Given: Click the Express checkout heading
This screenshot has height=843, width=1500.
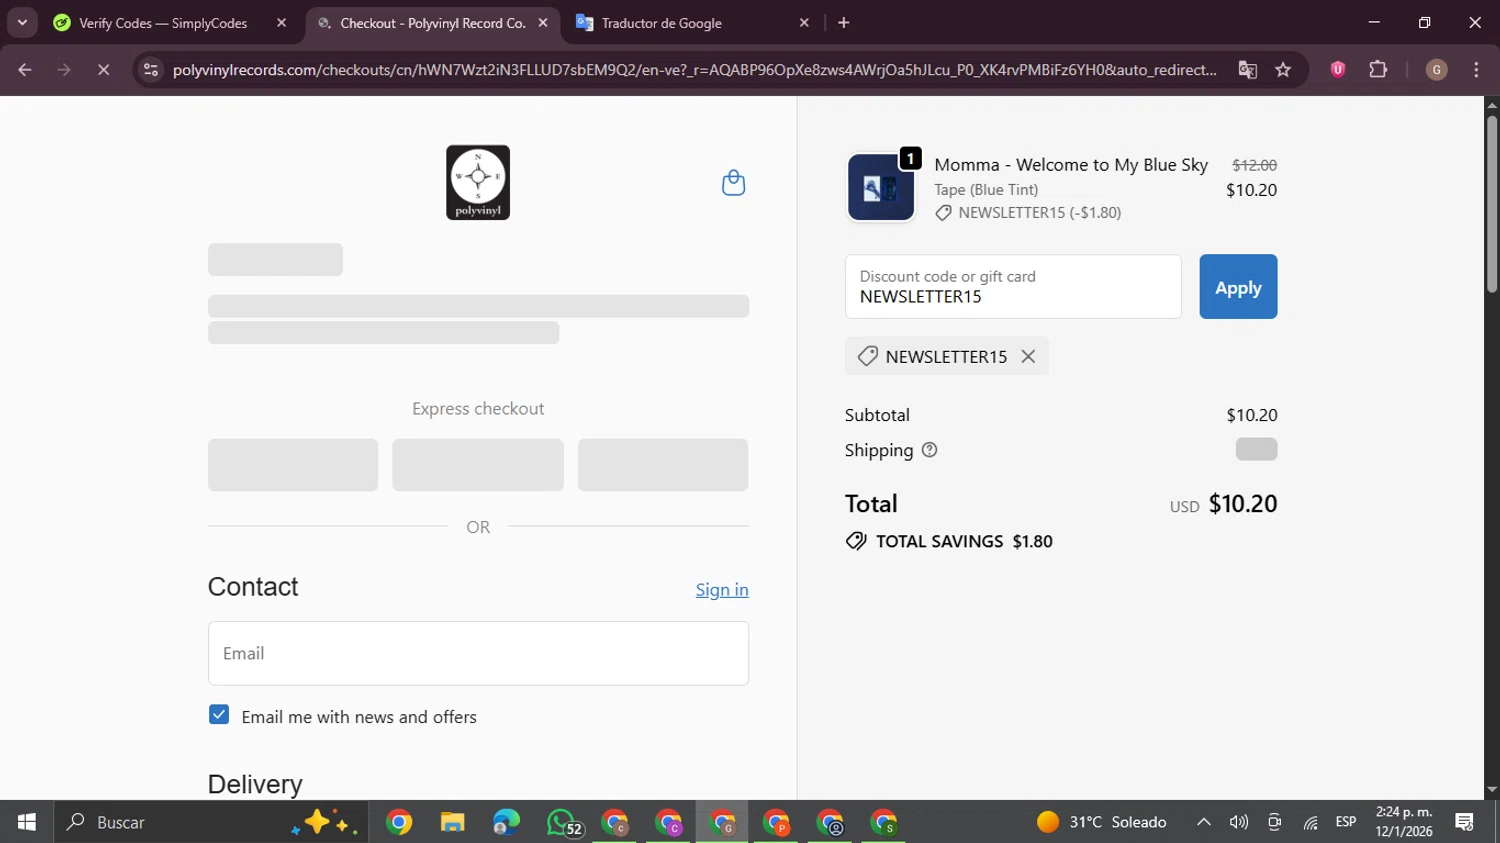Looking at the screenshot, I should pyautogui.click(x=478, y=408).
